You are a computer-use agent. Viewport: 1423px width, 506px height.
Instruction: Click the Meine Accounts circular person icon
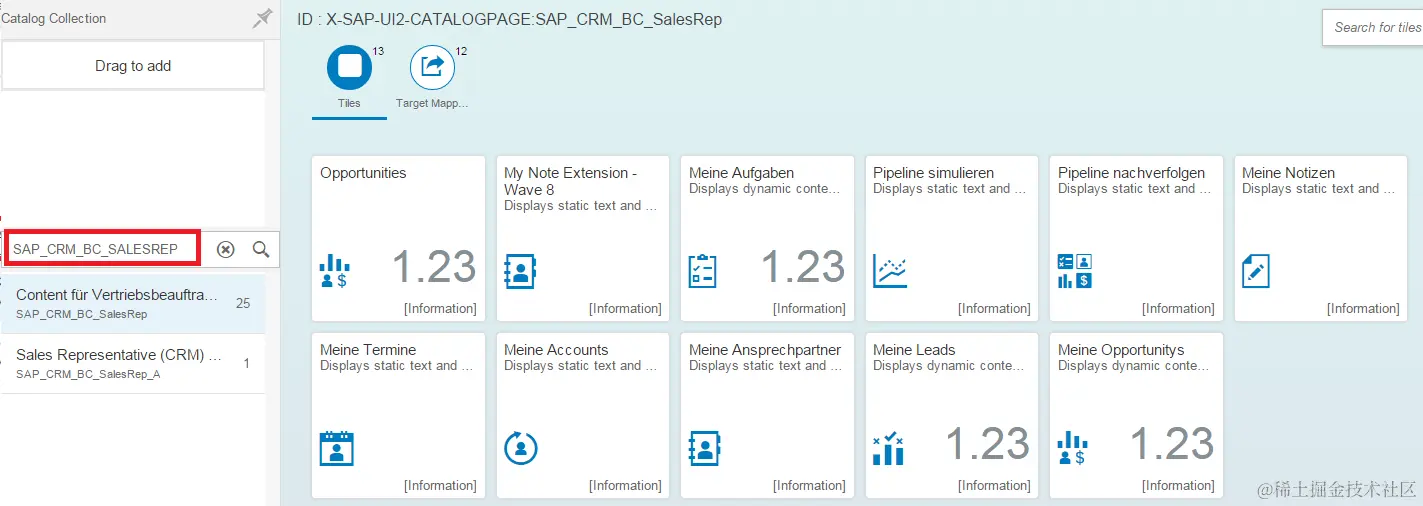pos(520,448)
